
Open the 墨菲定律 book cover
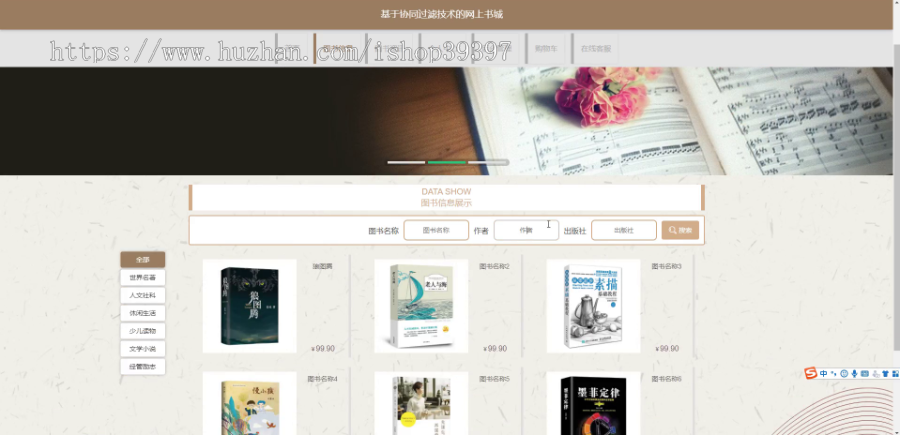coord(593,403)
